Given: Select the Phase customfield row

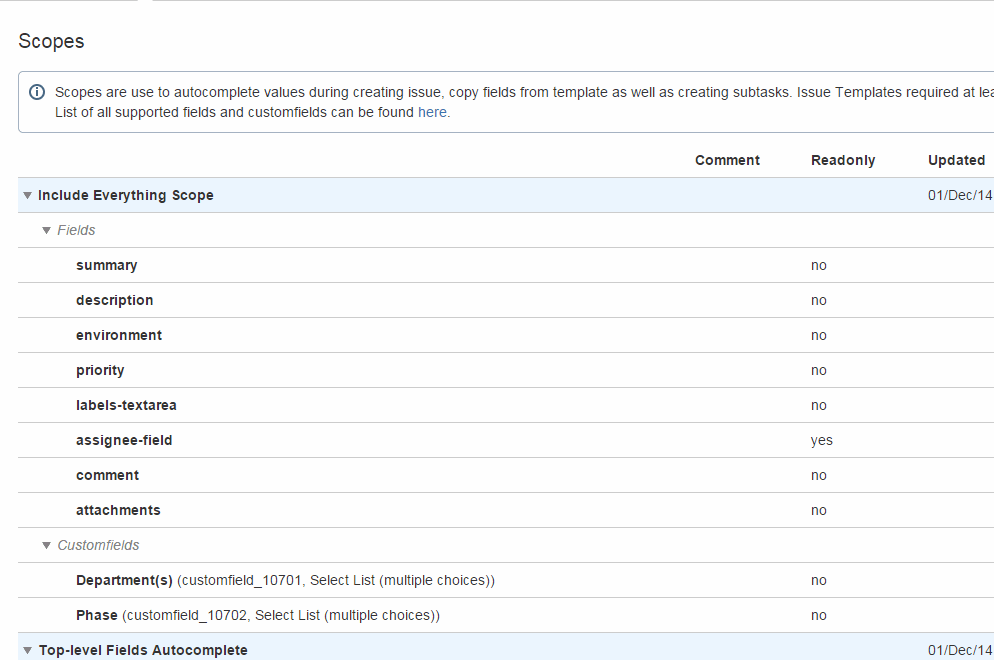Looking at the screenshot, I should tap(506, 615).
